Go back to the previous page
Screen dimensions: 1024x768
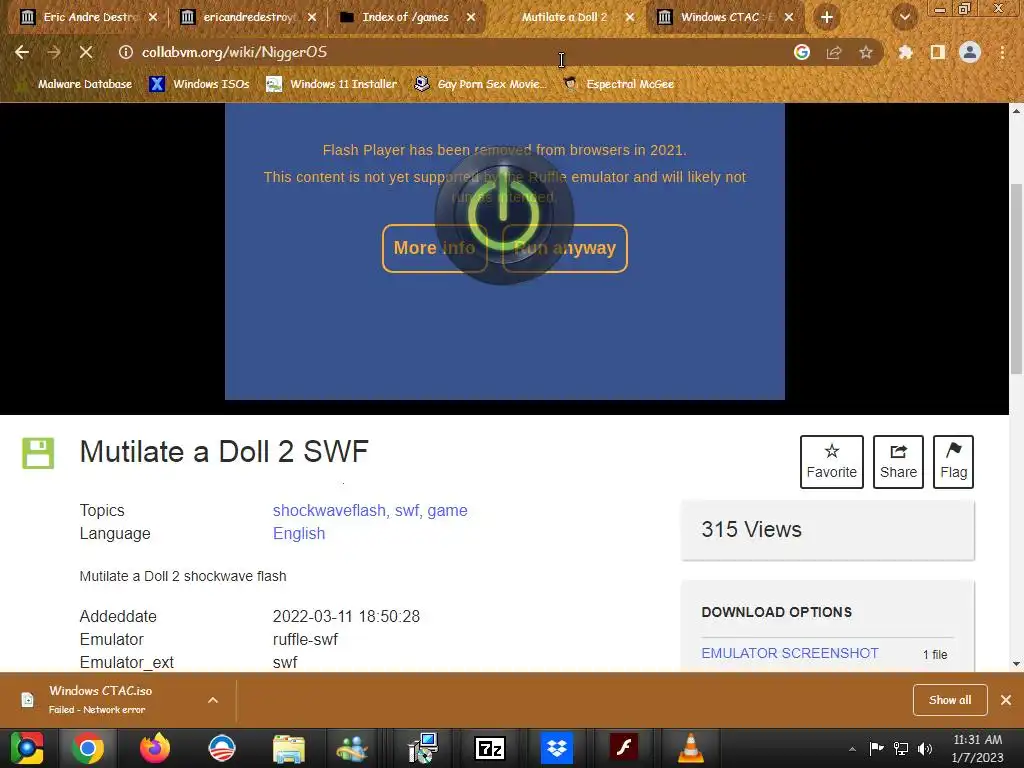[22, 52]
